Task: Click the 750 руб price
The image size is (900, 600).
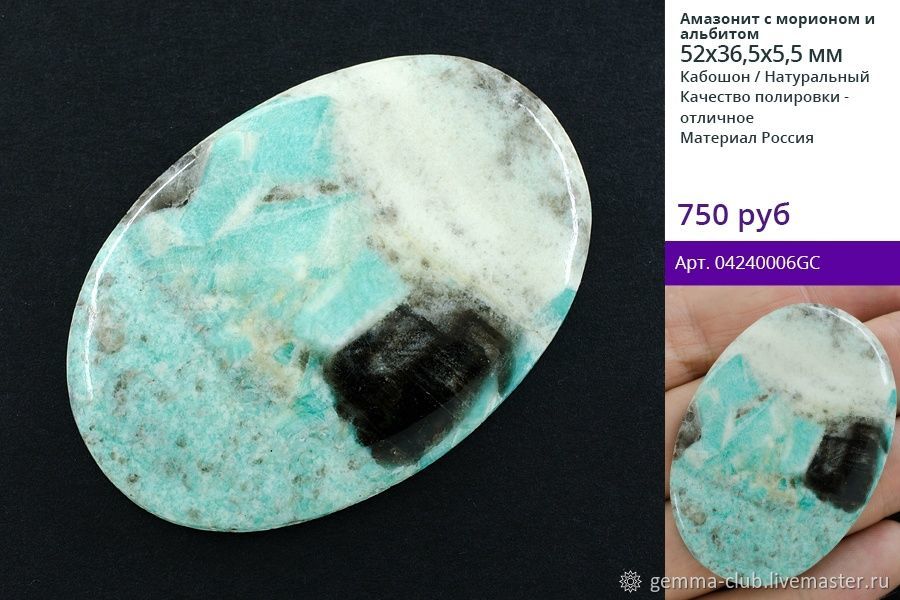Action: 734,214
